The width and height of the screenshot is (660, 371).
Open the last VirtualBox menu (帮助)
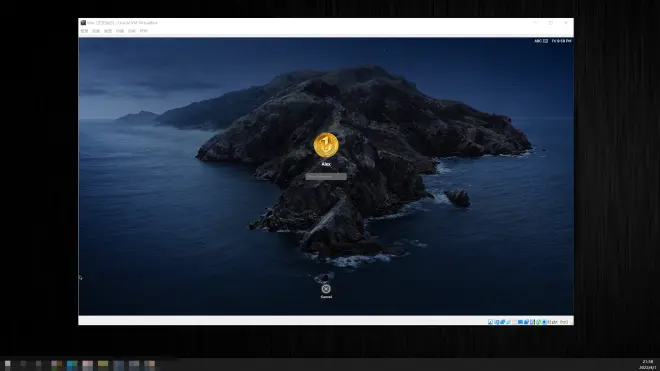(144, 31)
